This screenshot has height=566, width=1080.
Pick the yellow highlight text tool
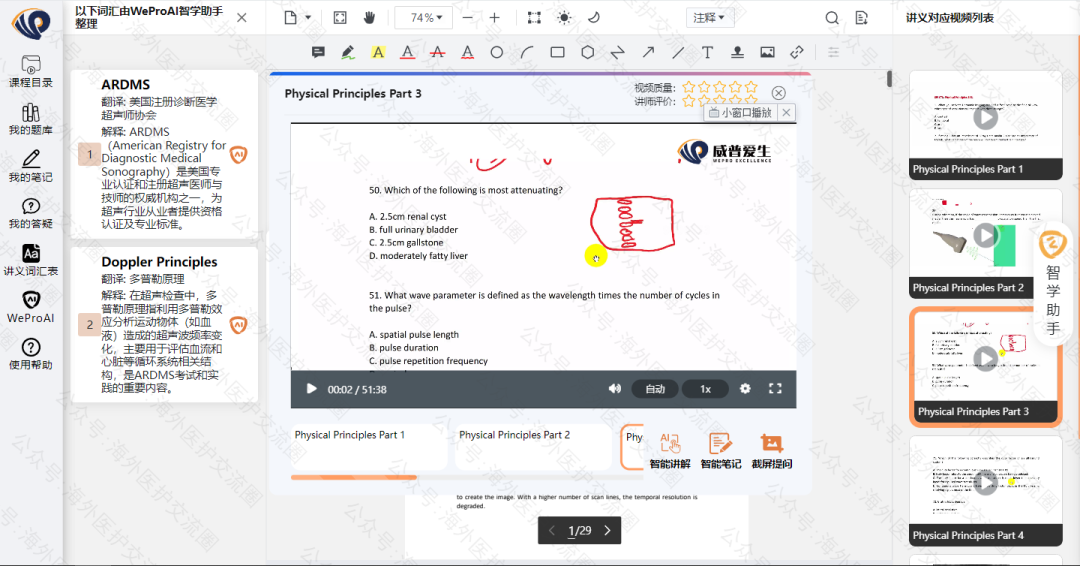pyautogui.click(x=378, y=52)
